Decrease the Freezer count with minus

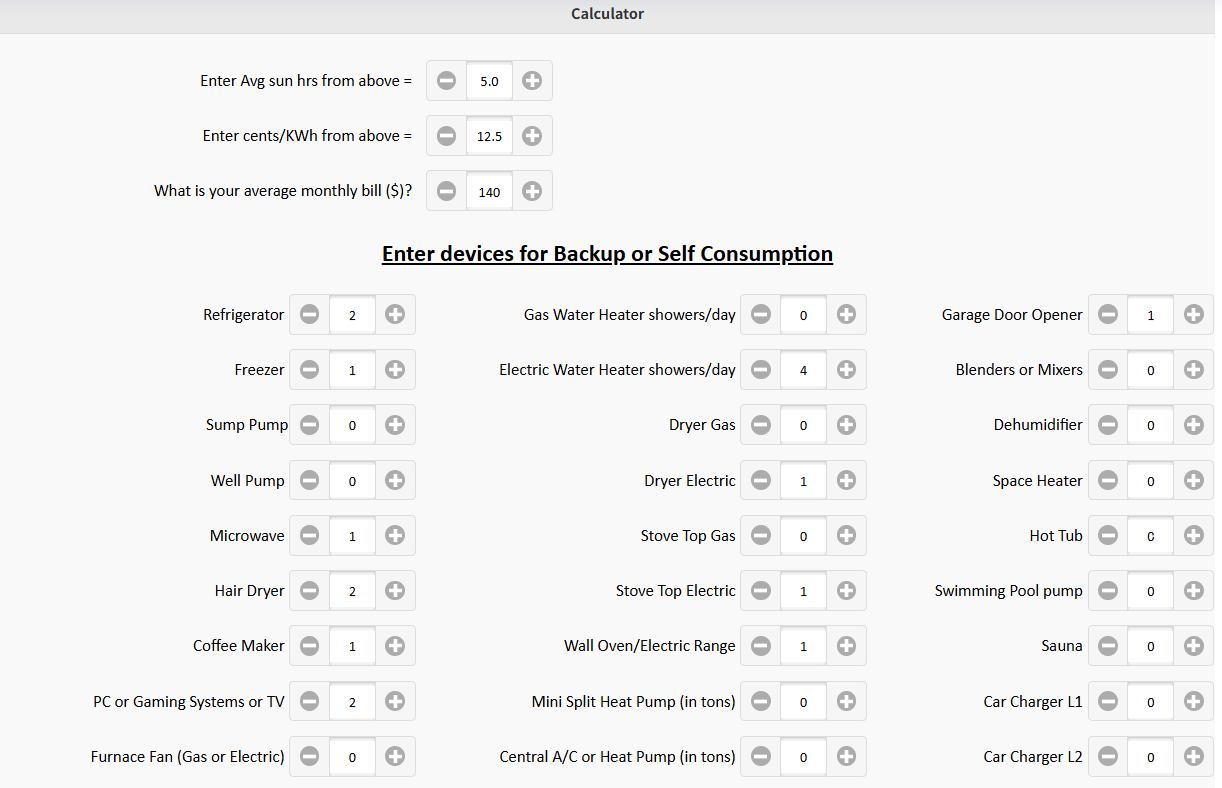[310, 370]
